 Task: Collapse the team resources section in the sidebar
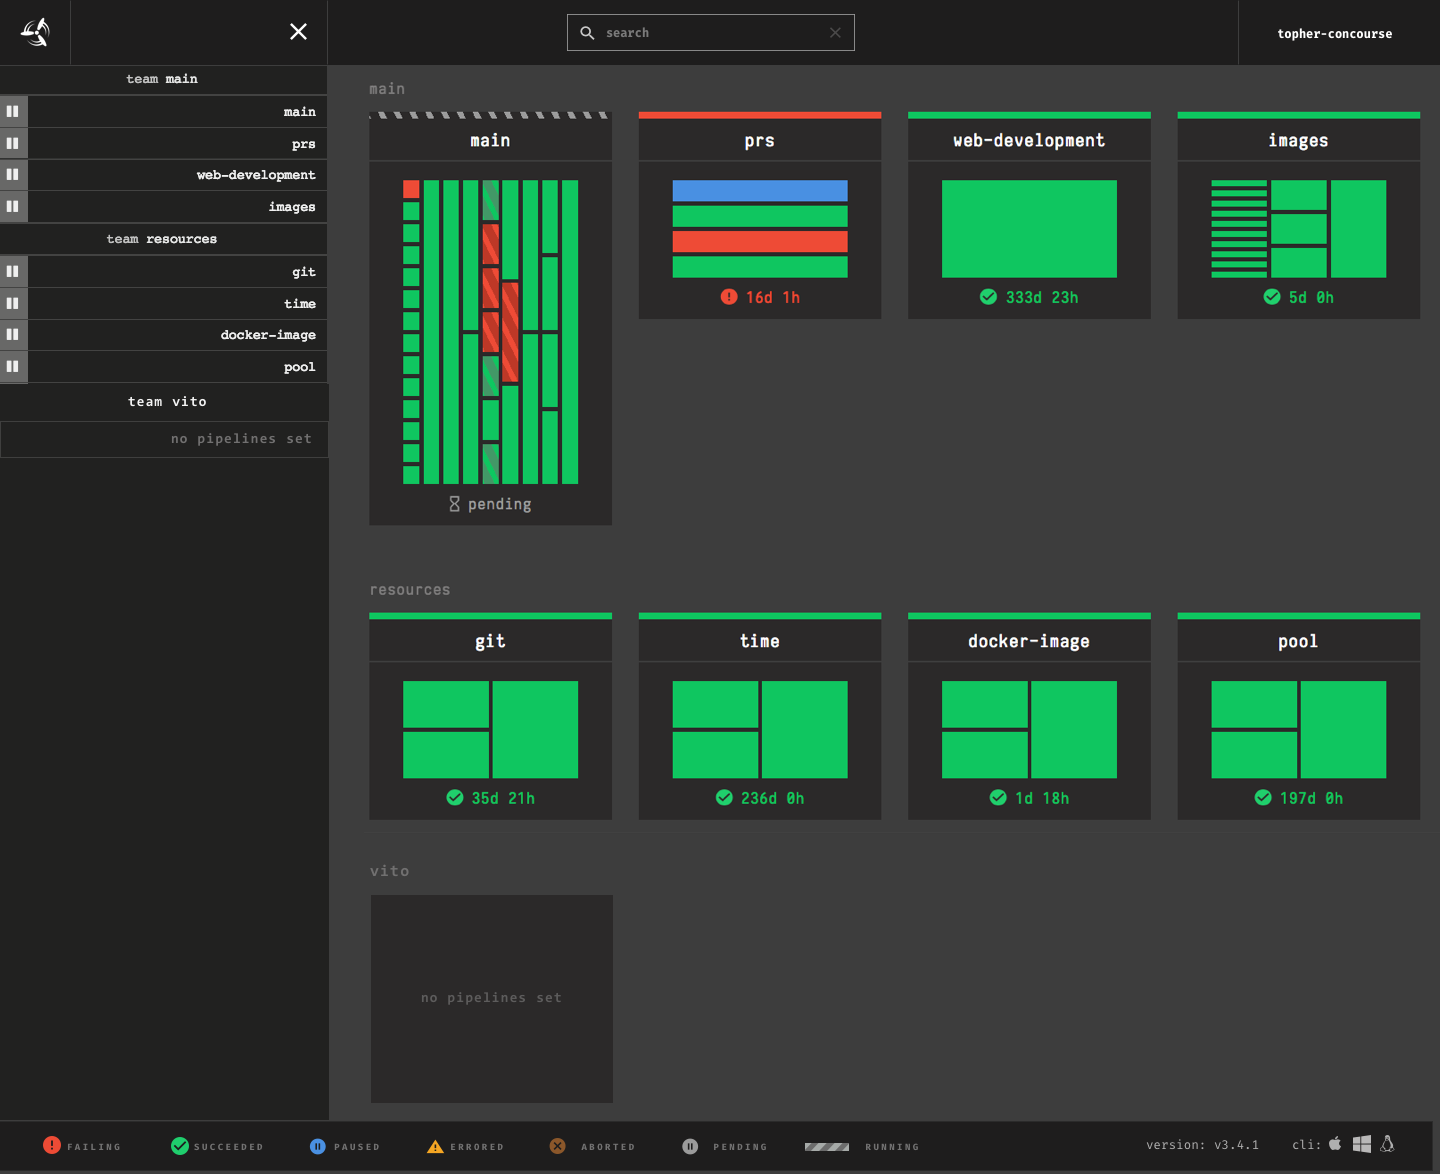coord(164,238)
